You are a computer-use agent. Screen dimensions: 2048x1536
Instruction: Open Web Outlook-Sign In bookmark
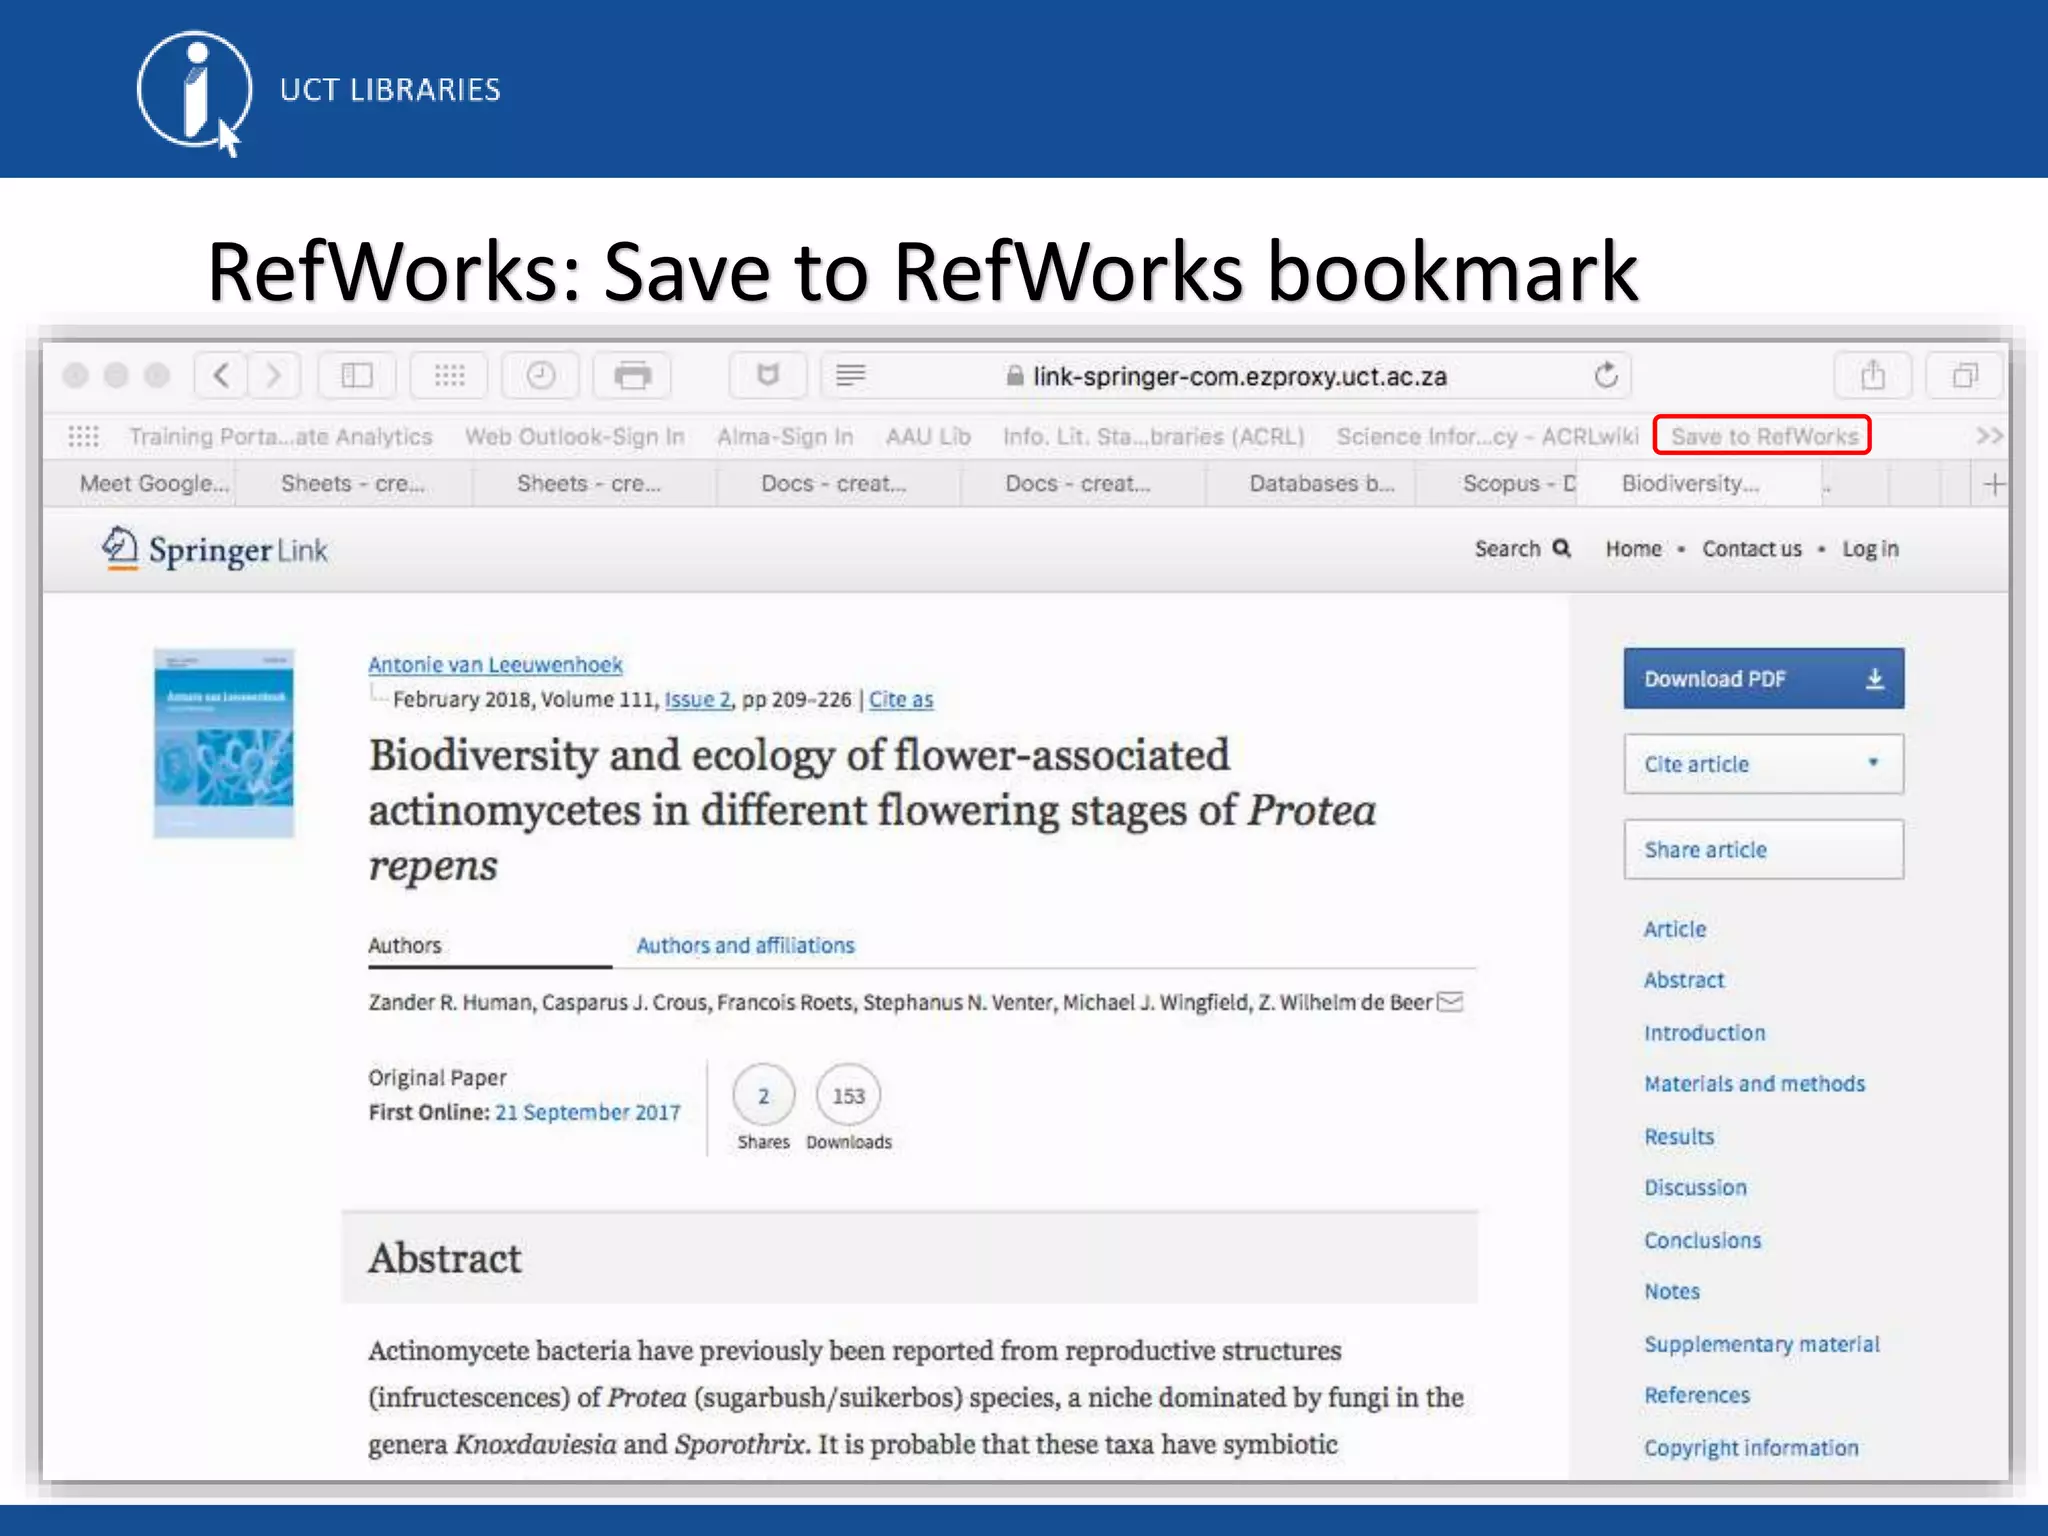[x=574, y=436]
